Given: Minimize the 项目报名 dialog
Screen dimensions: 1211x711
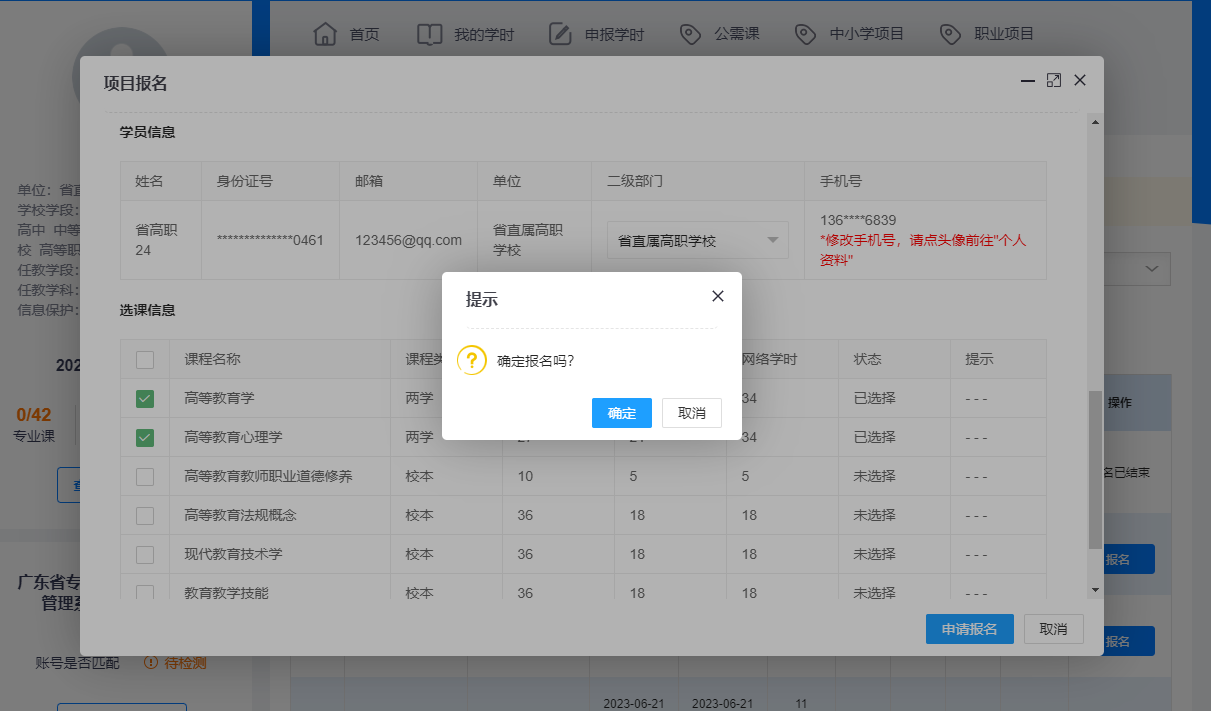Looking at the screenshot, I should pos(1027,81).
